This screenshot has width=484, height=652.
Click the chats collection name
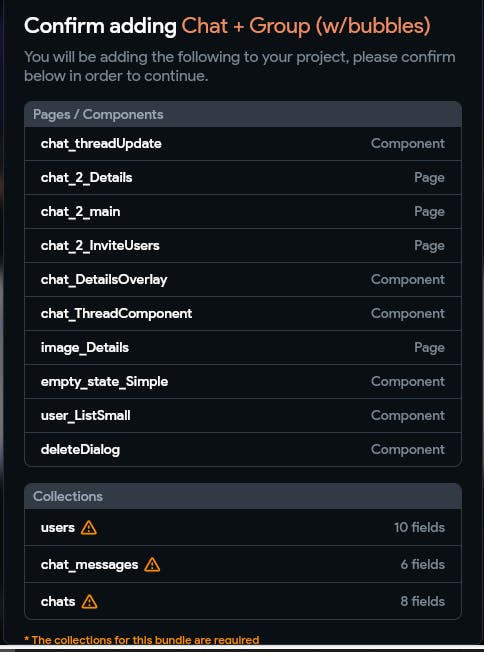[x=58, y=601]
